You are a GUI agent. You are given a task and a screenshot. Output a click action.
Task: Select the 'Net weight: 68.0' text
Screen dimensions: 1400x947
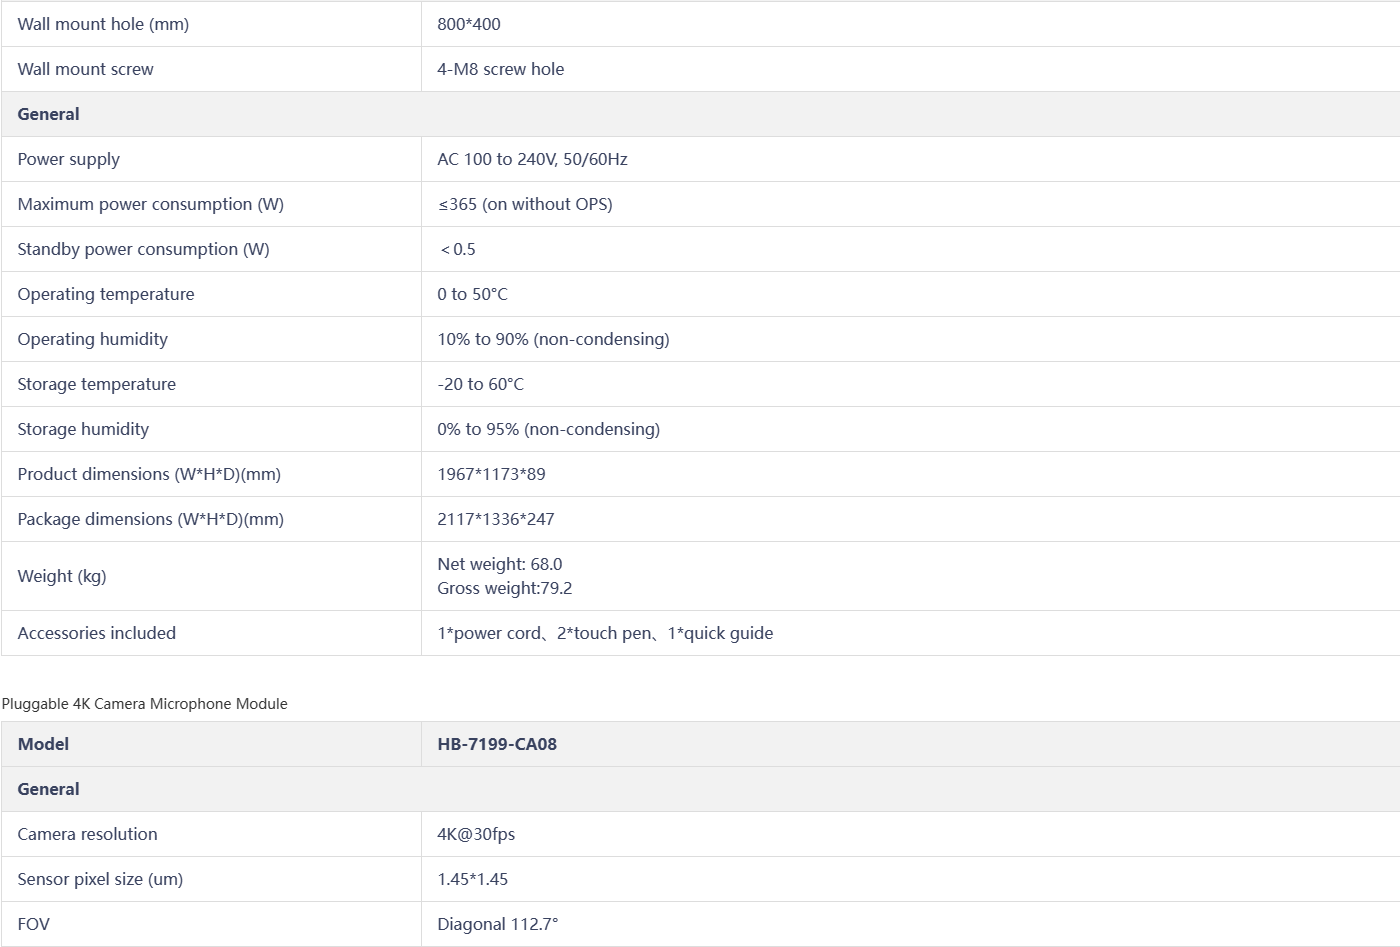pyautogui.click(x=499, y=564)
